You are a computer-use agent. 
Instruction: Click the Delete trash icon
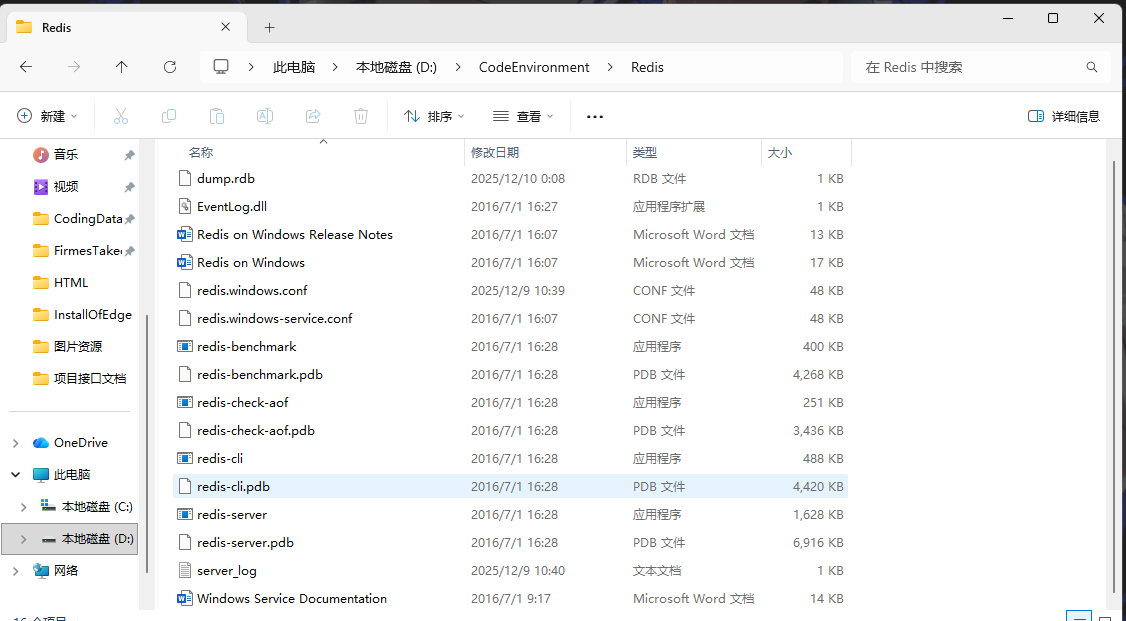tap(361, 116)
